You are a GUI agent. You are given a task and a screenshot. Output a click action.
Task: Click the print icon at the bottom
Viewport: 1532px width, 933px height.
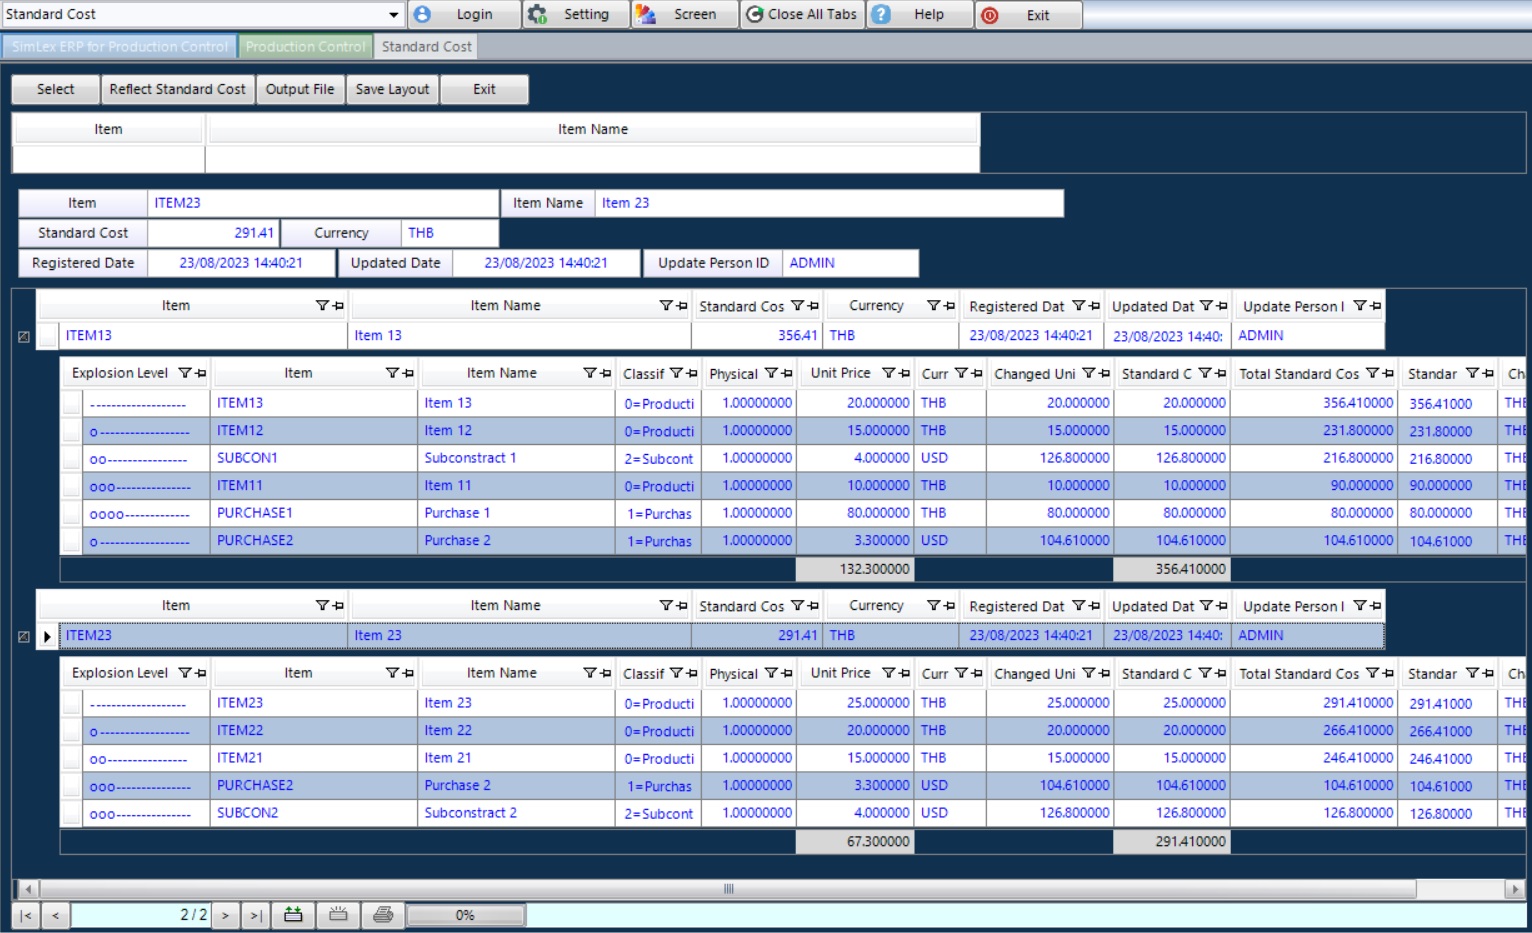[x=381, y=914]
